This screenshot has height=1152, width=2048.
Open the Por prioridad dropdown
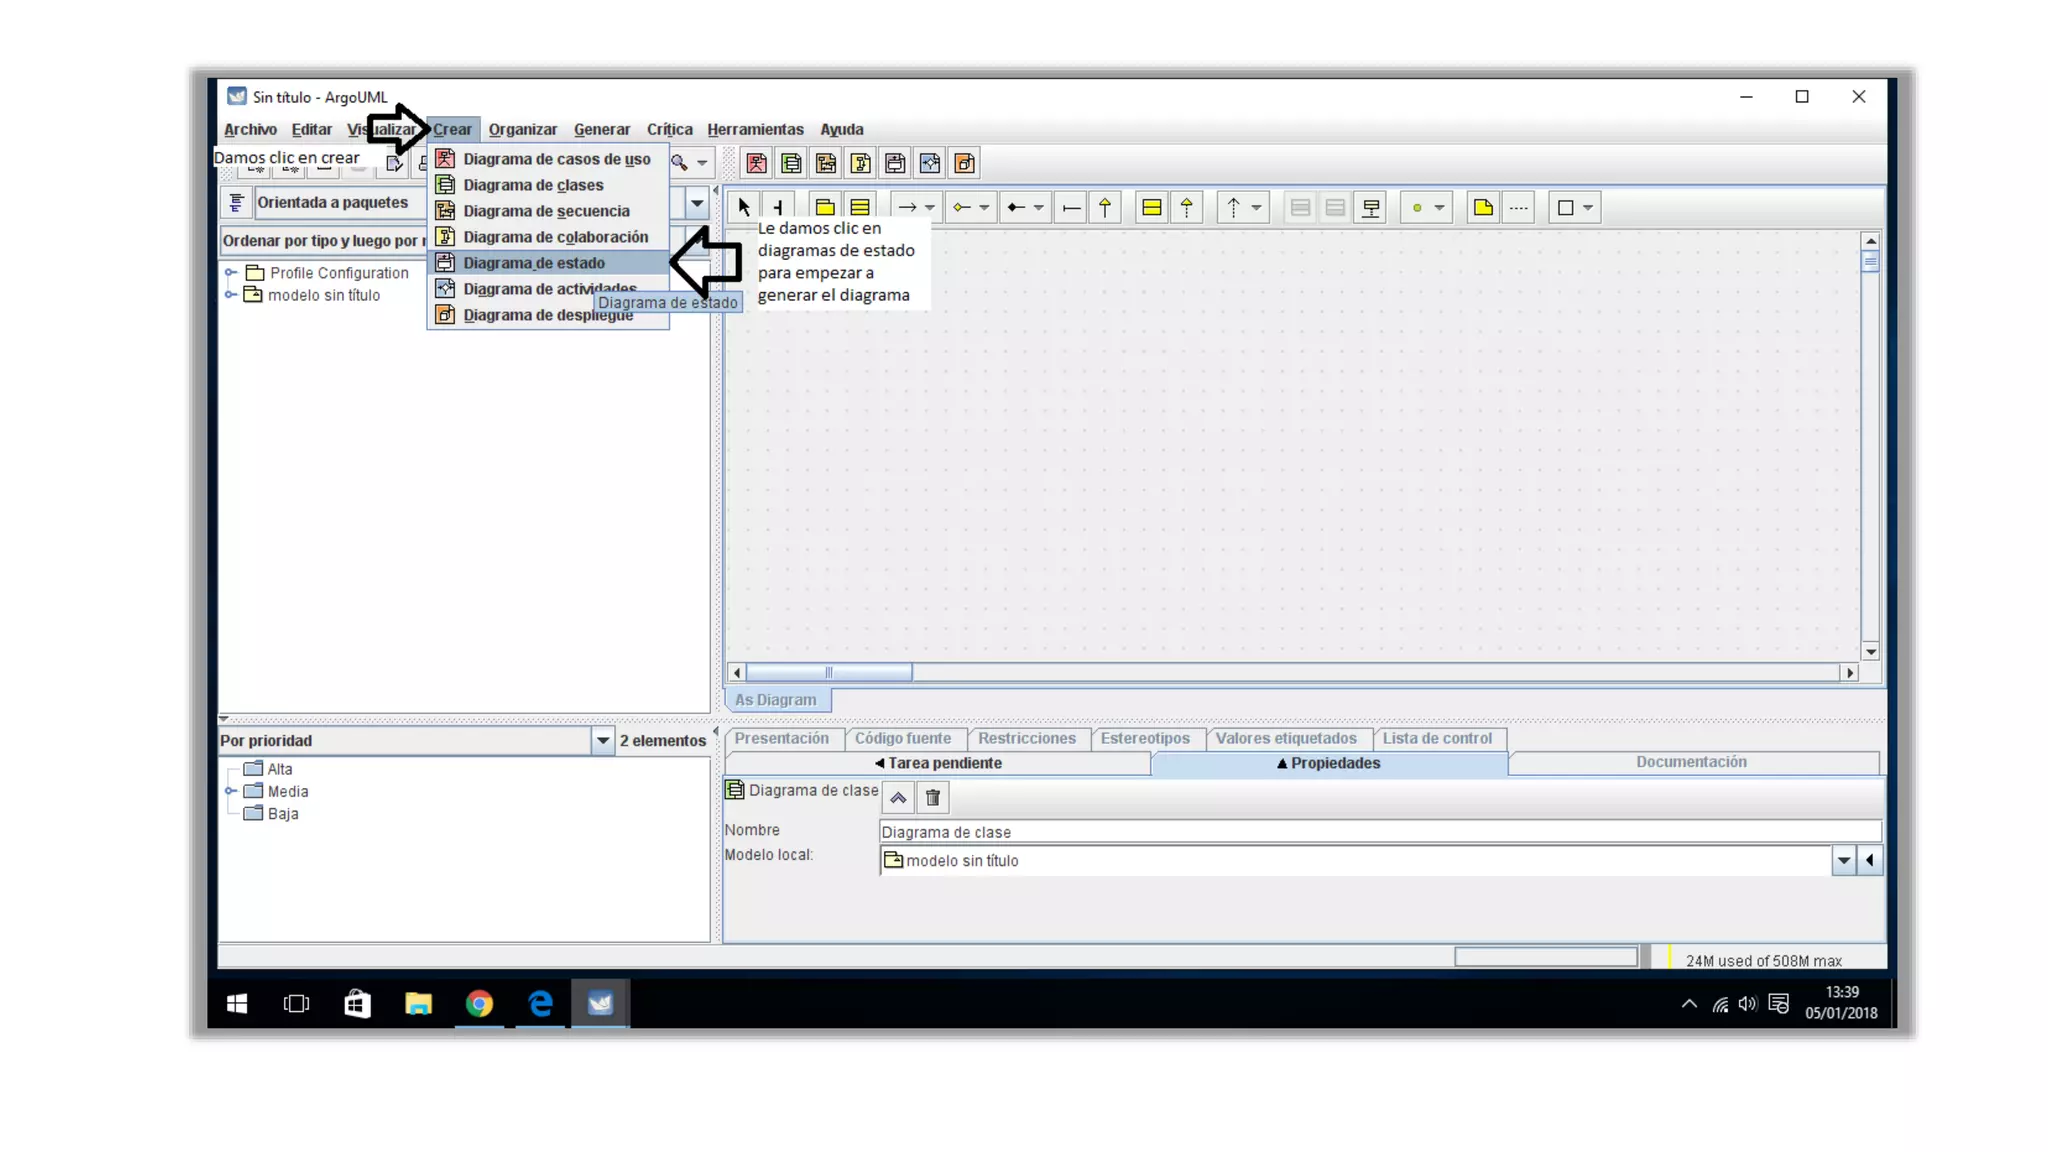click(x=602, y=741)
